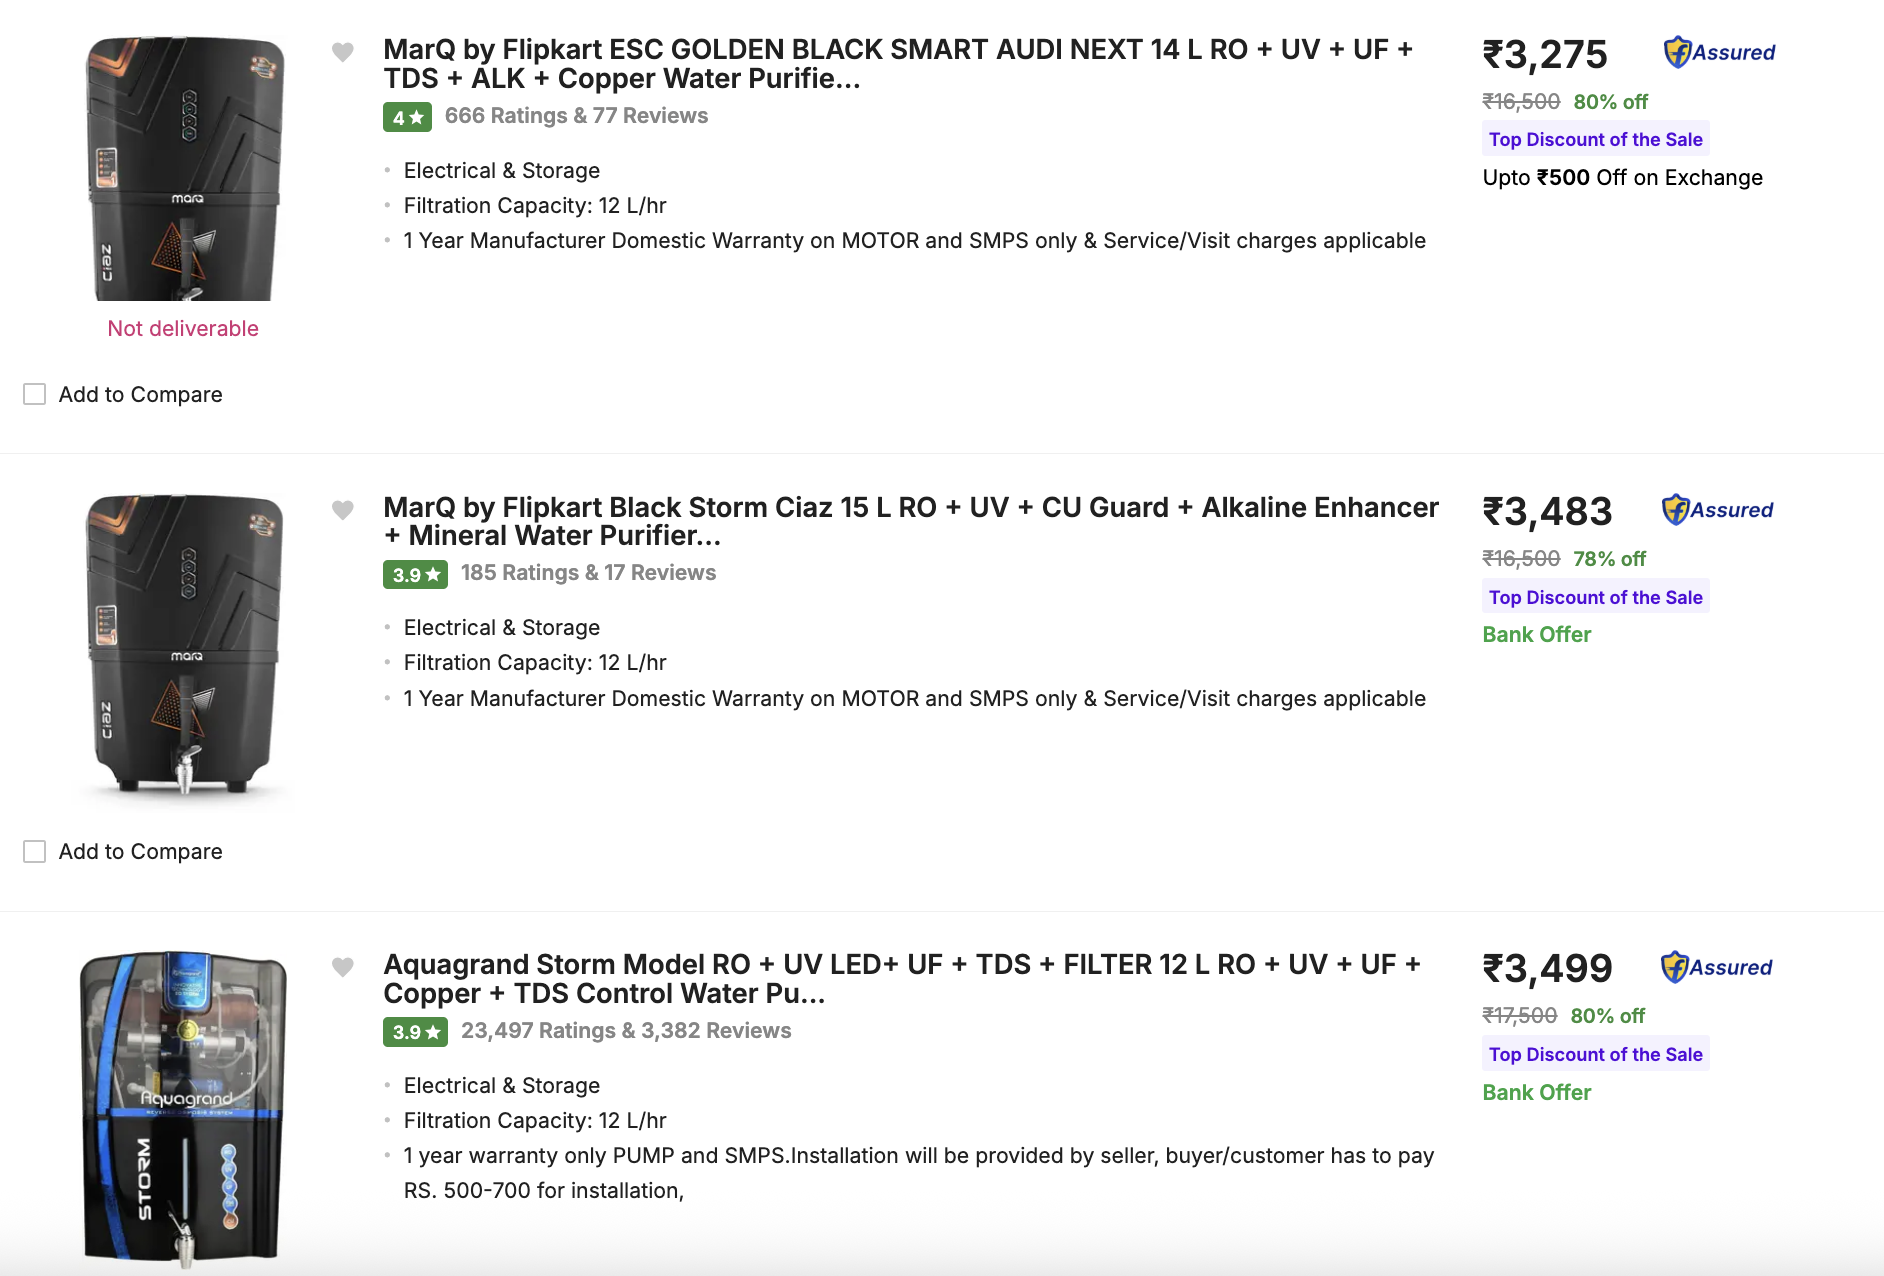The height and width of the screenshot is (1276, 1884).
Task: Check Add to Compare for Golden Black purifier
Action: click(35, 394)
